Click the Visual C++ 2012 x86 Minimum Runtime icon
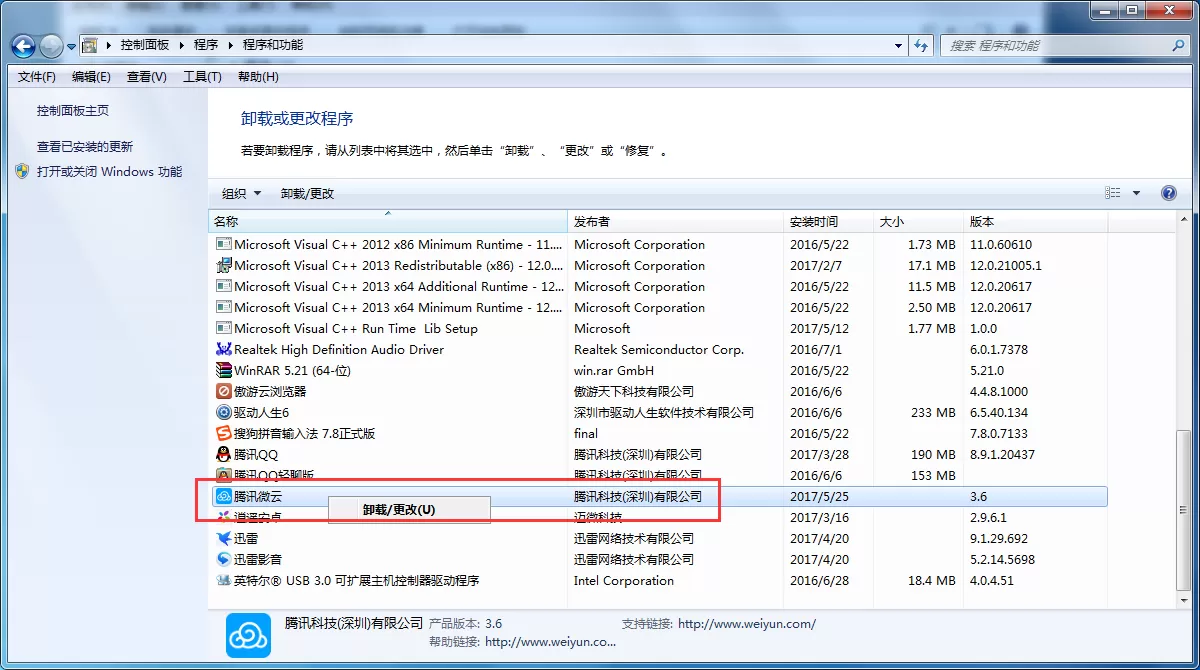 pyautogui.click(x=224, y=244)
